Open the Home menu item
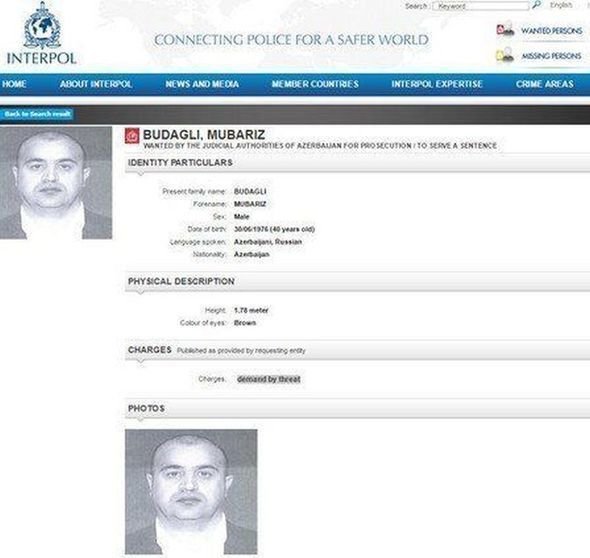The image size is (590, 558). click(x=14, y=84)
